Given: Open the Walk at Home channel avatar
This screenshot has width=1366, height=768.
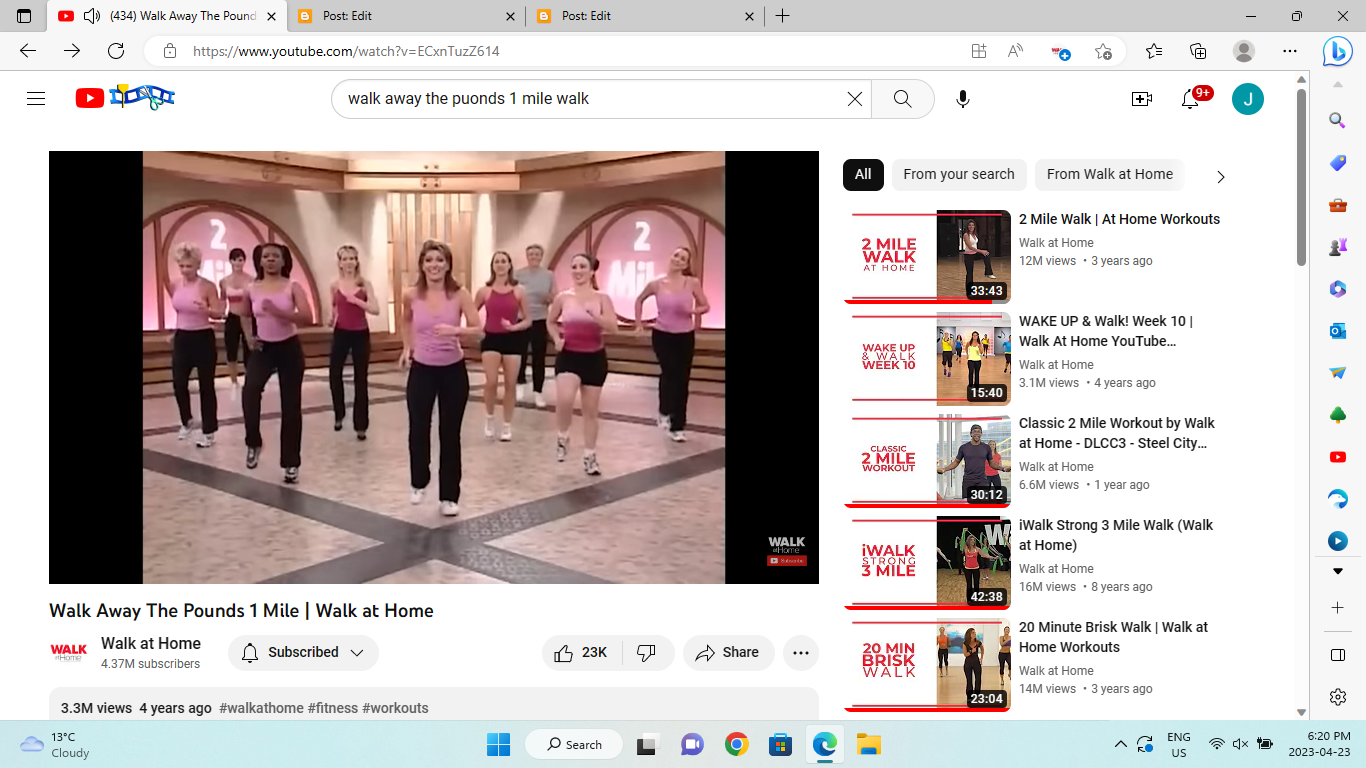Looking at the screenshot, I should click(x=69, y=652).
